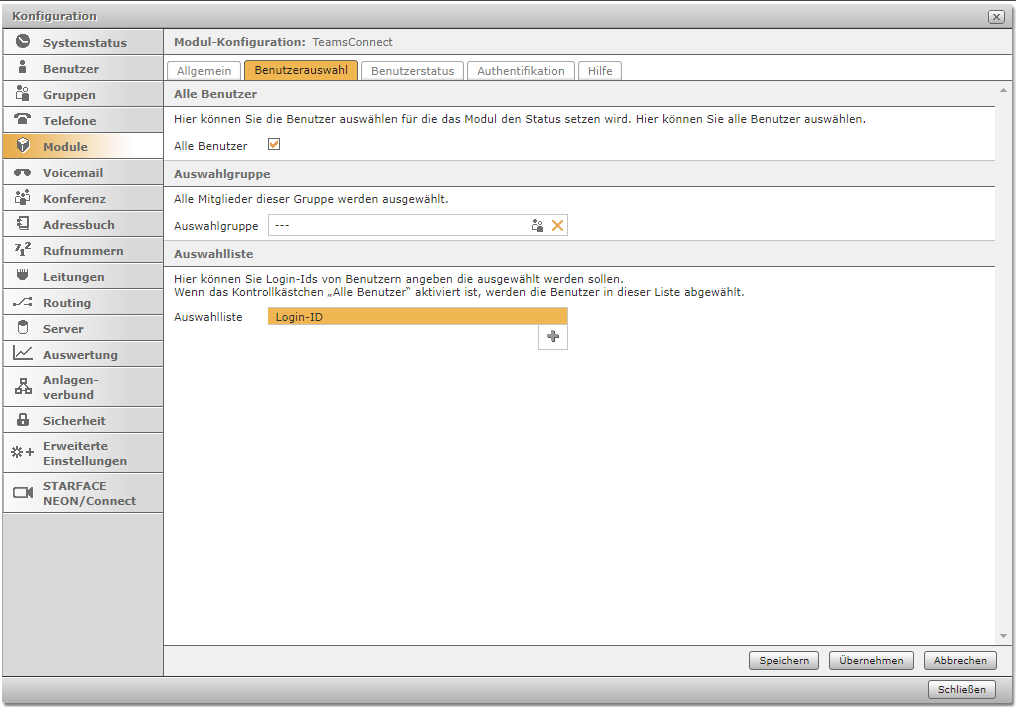
Task: Click the scrollbar down arrow
Action: pyautogui.click(x=1003, y=636)
